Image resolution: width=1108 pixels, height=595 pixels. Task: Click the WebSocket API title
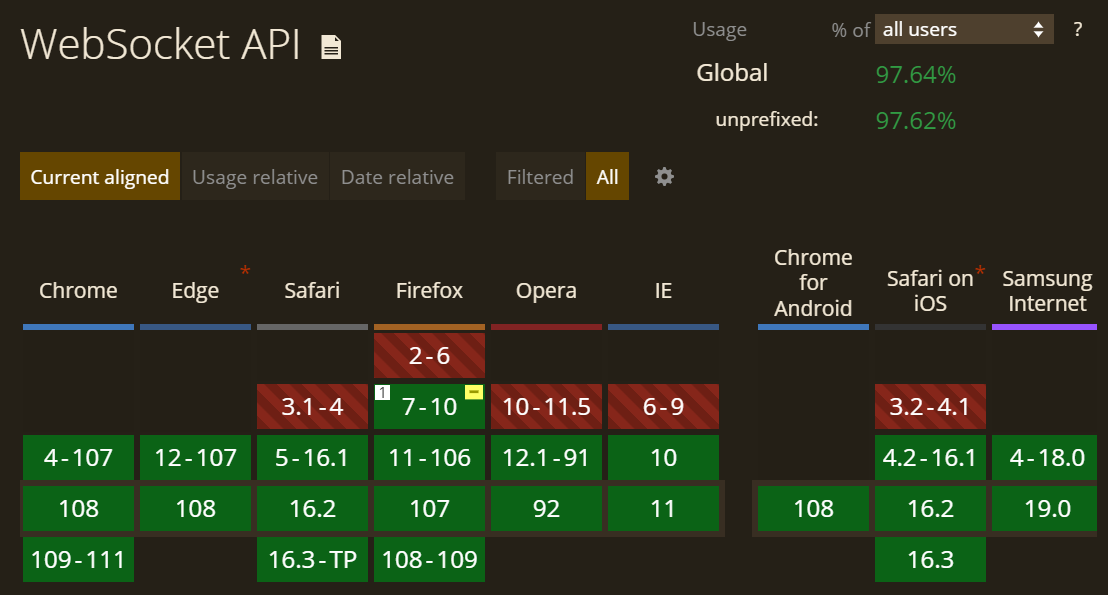click(160, 45)
